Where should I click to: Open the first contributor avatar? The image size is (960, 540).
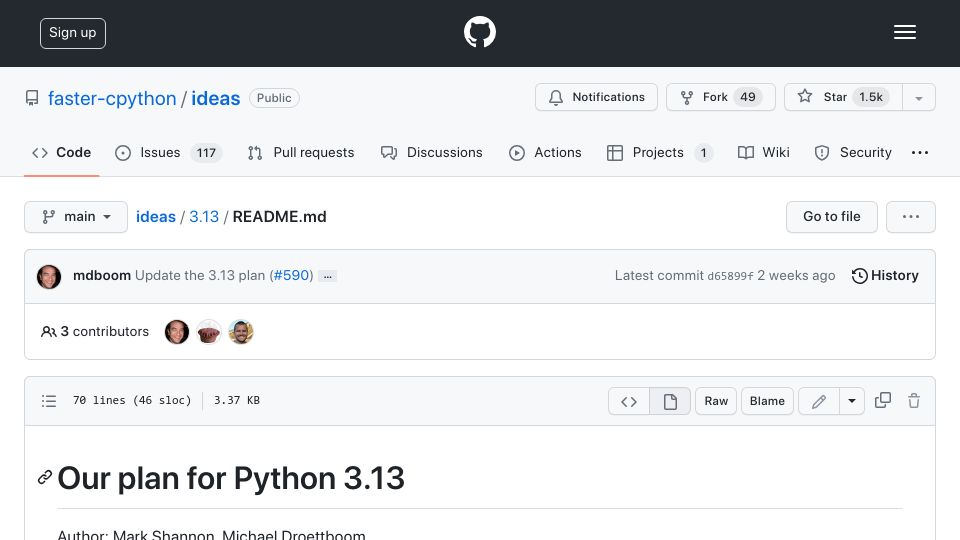[x=177, y=332]
